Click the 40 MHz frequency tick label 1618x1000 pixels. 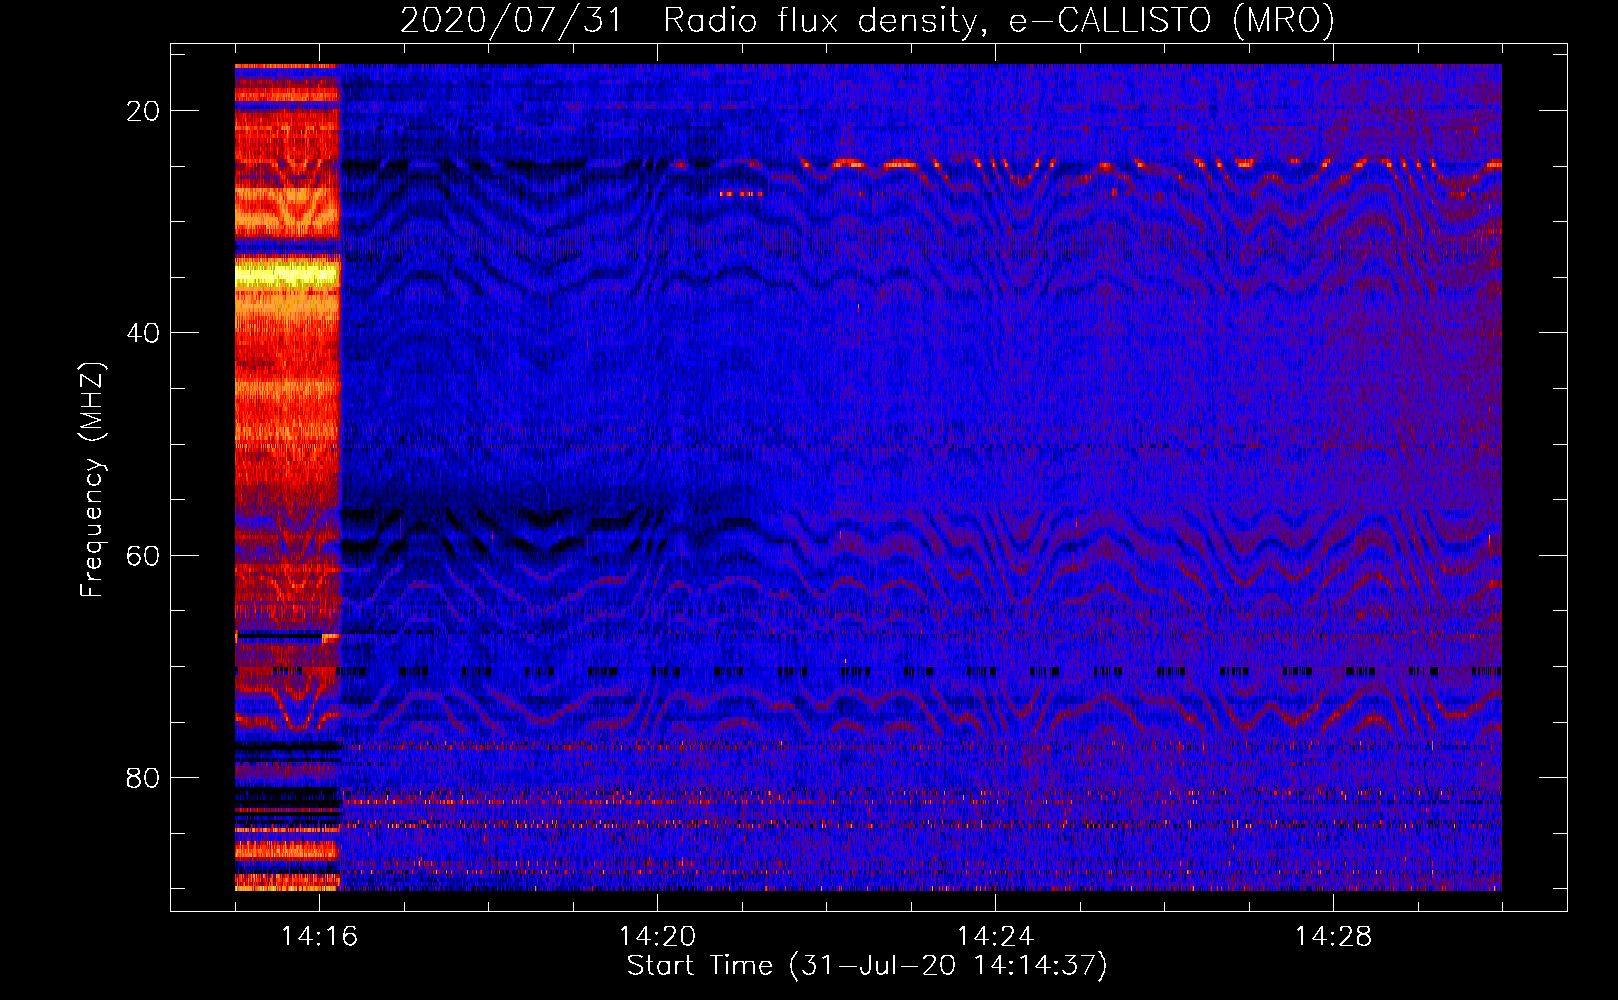coord(143,333)
